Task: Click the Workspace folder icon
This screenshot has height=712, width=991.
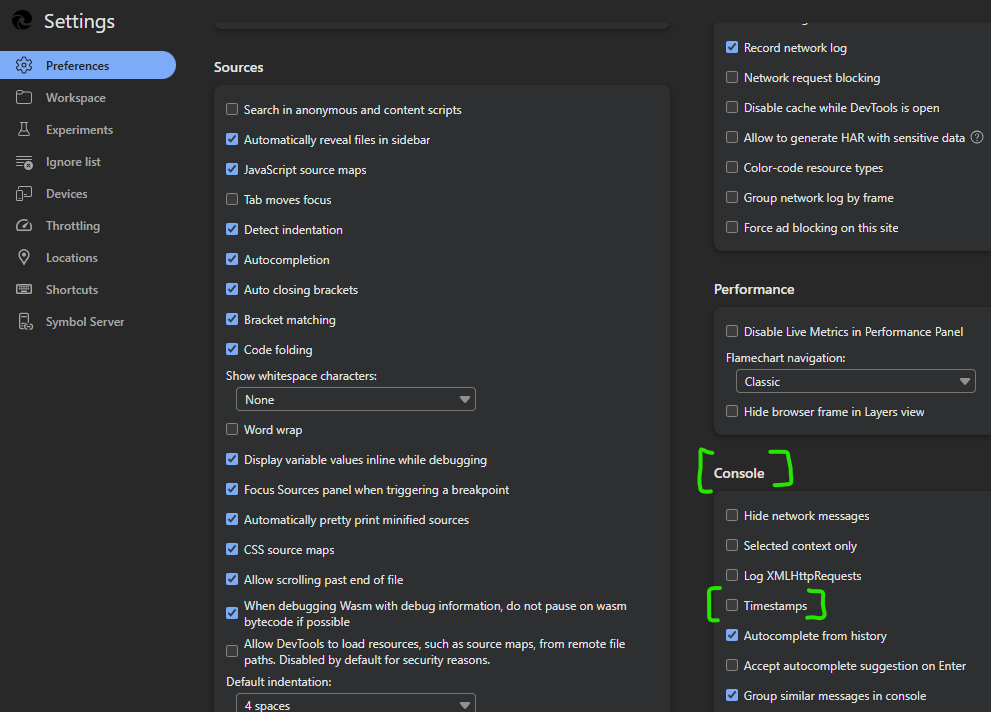Action: click(24, 97)
